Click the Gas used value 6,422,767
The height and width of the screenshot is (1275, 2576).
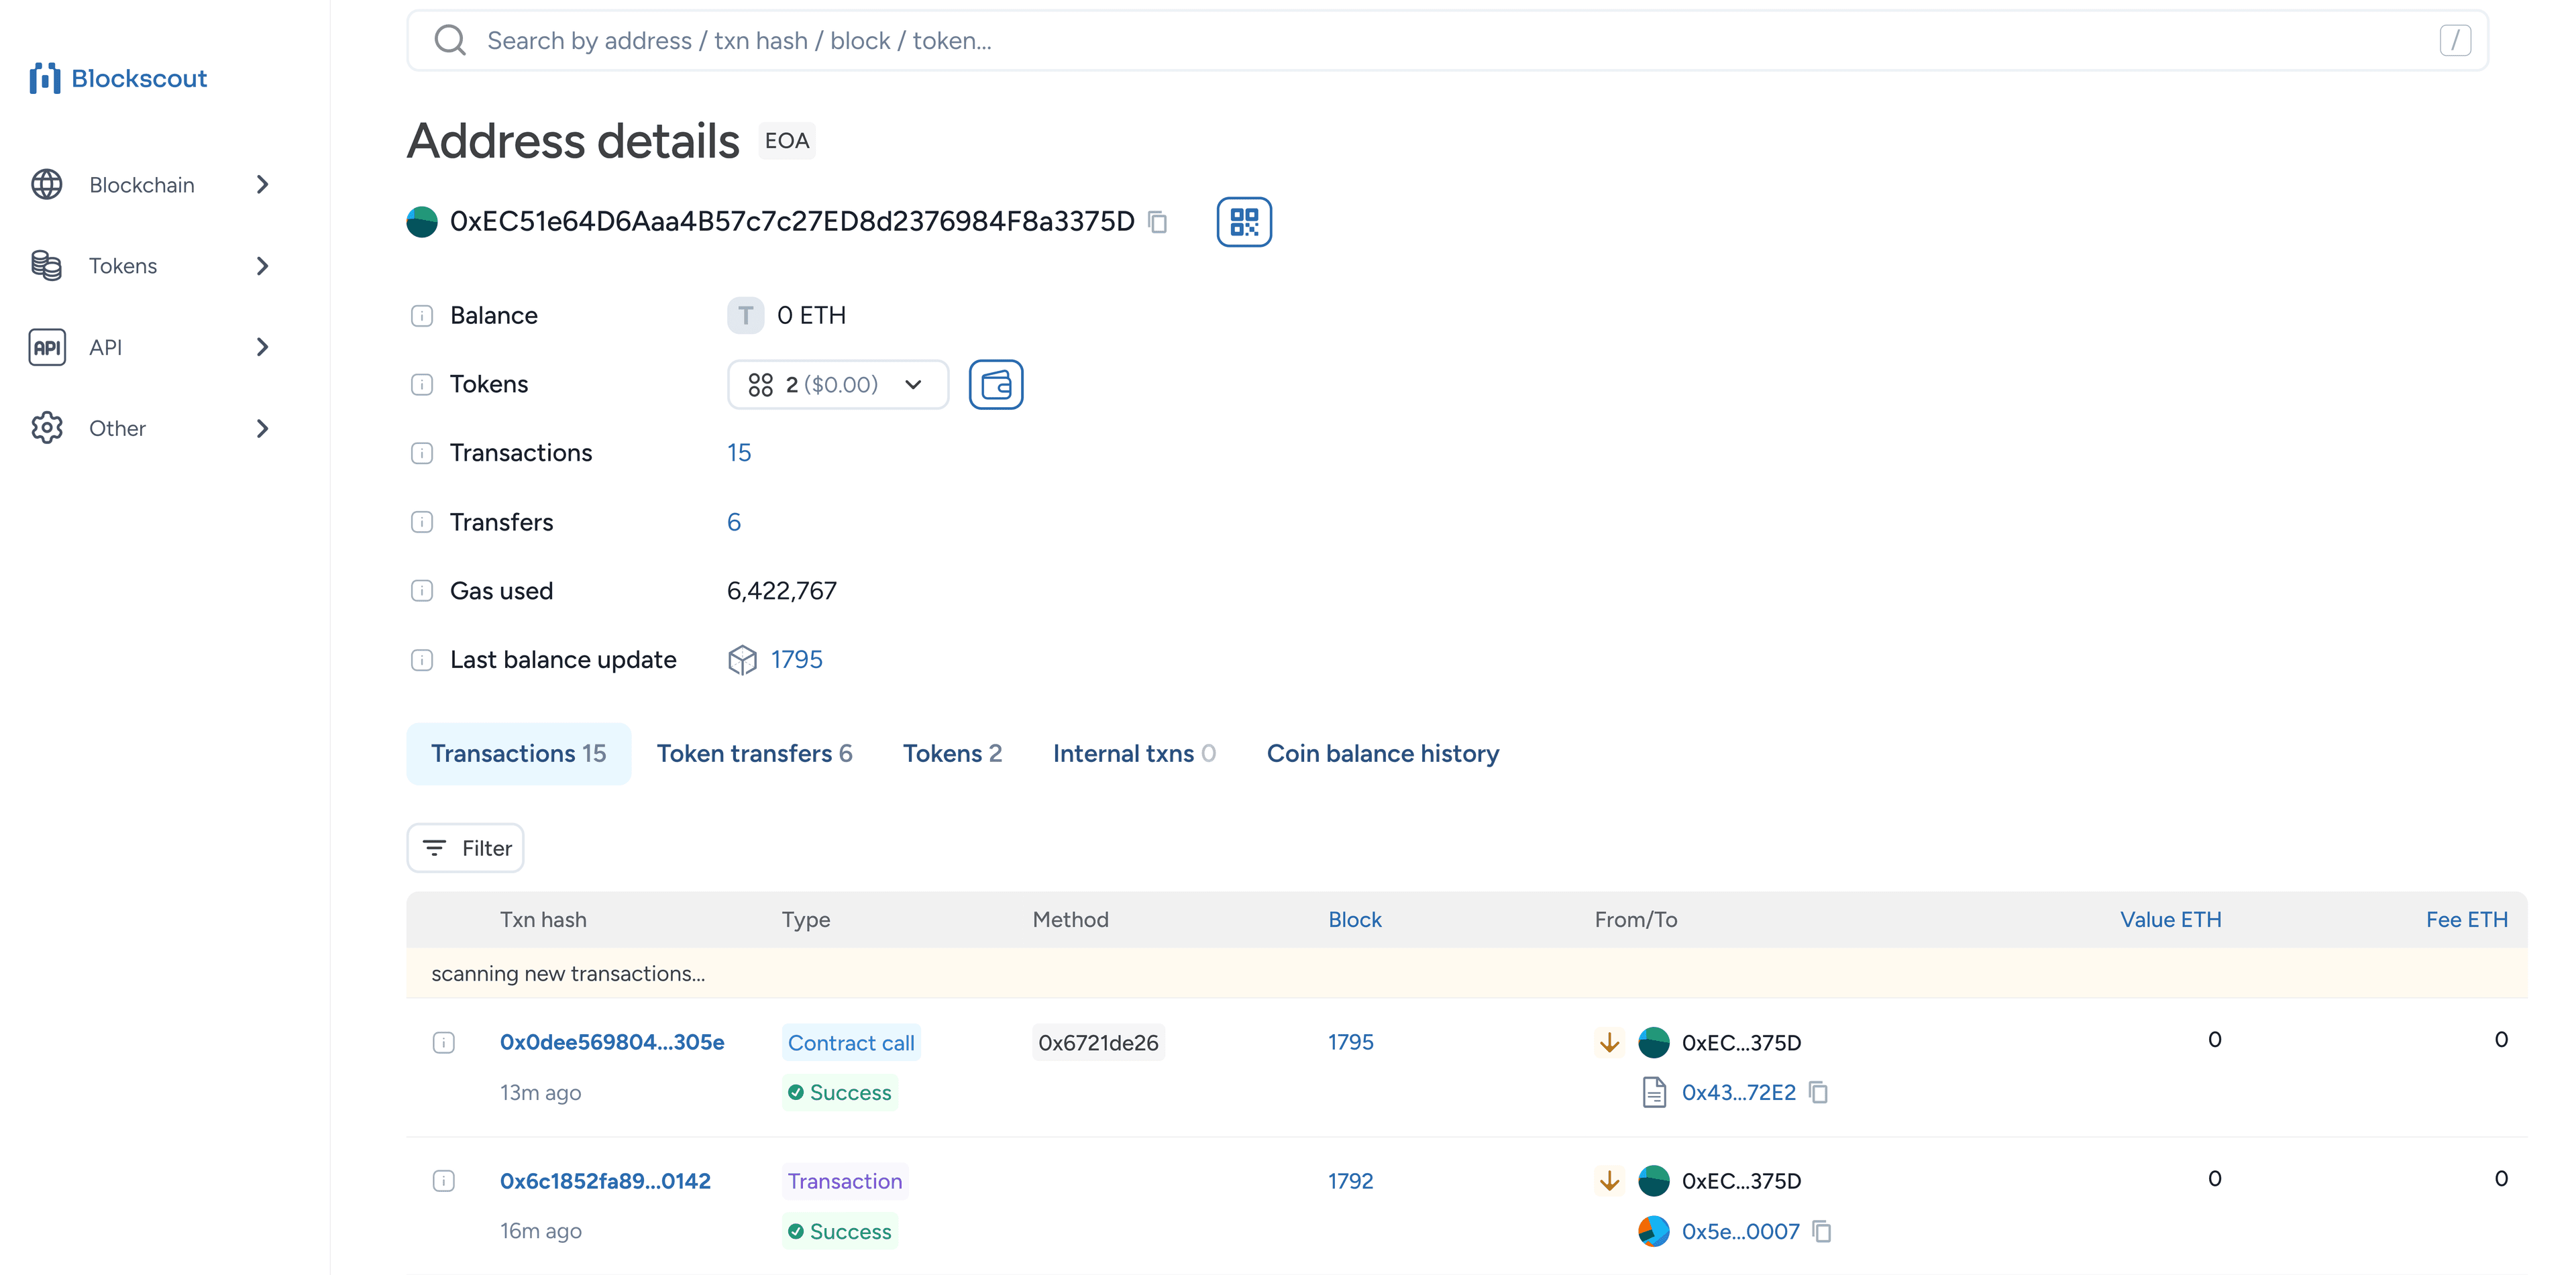(782, 591)
